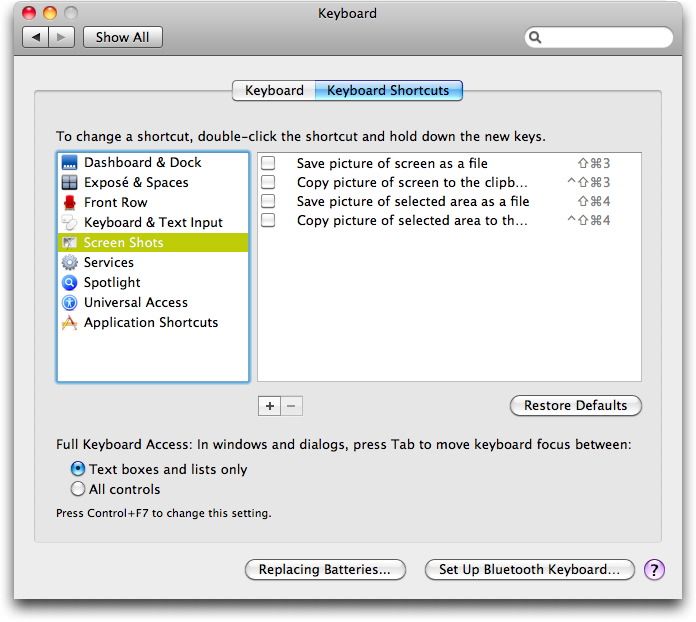Select Text boxes and lists only radio
Screen dimensions: 696x622
click(78, 468)
